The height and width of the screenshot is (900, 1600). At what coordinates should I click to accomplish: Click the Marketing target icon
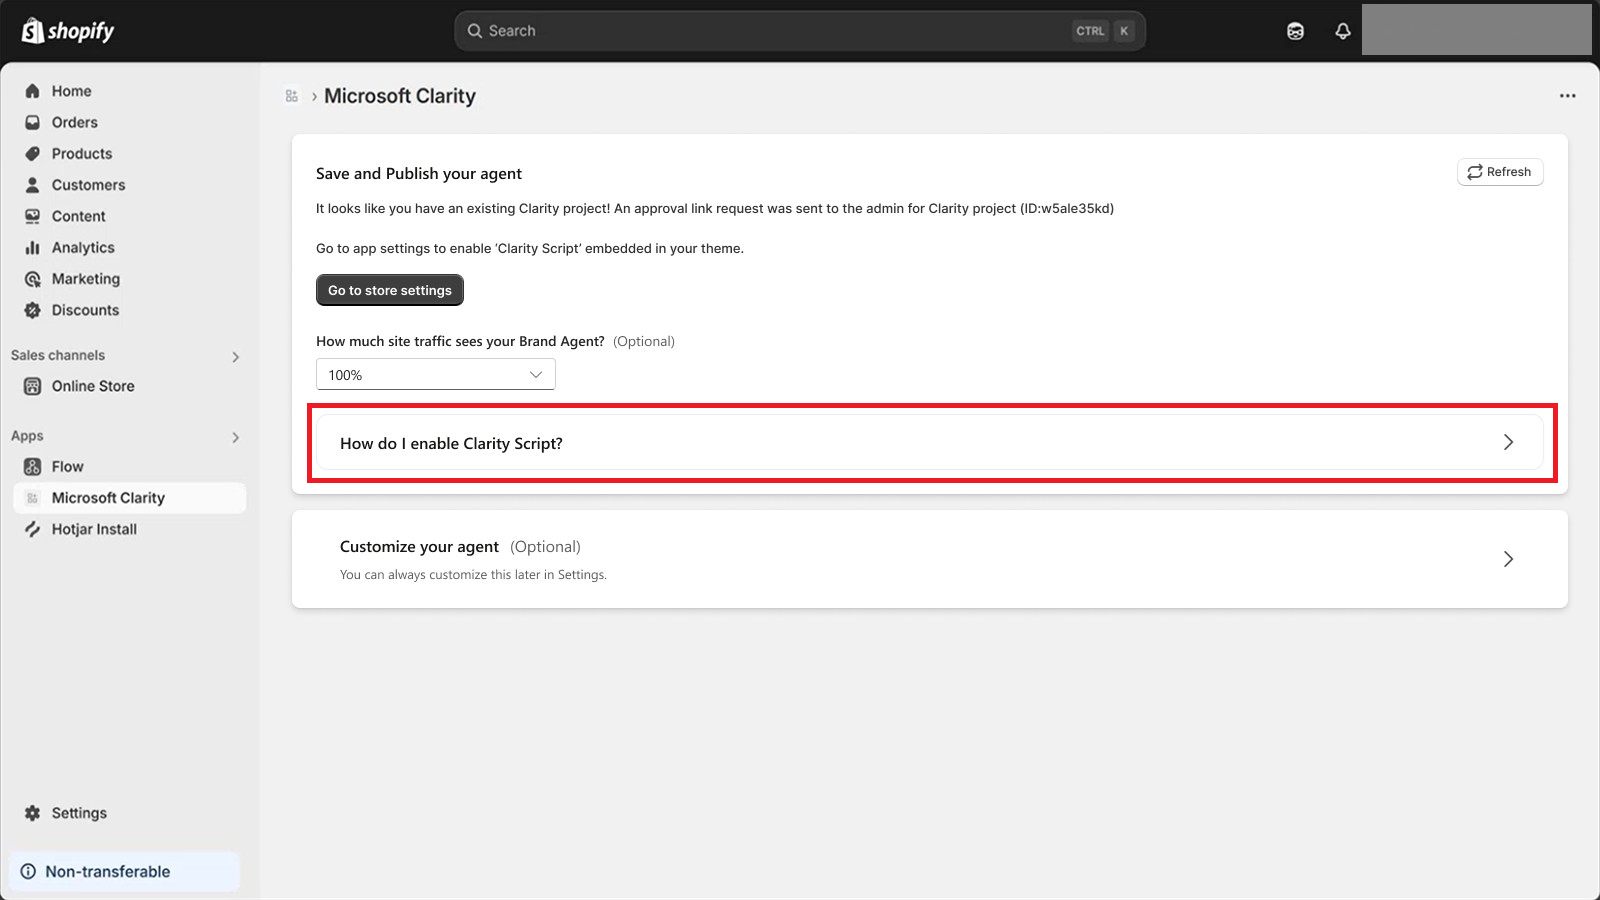click(32, 279)
